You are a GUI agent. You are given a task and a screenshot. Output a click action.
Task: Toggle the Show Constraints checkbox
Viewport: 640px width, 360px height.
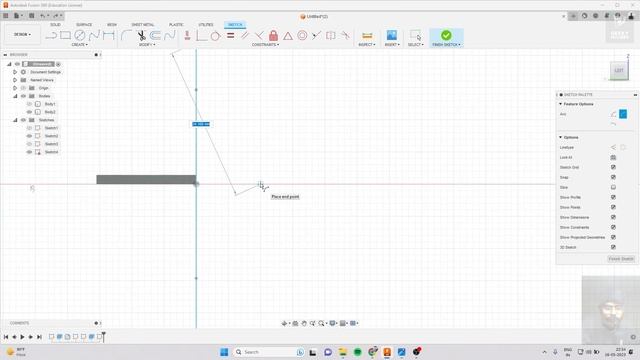click(613, 227)
